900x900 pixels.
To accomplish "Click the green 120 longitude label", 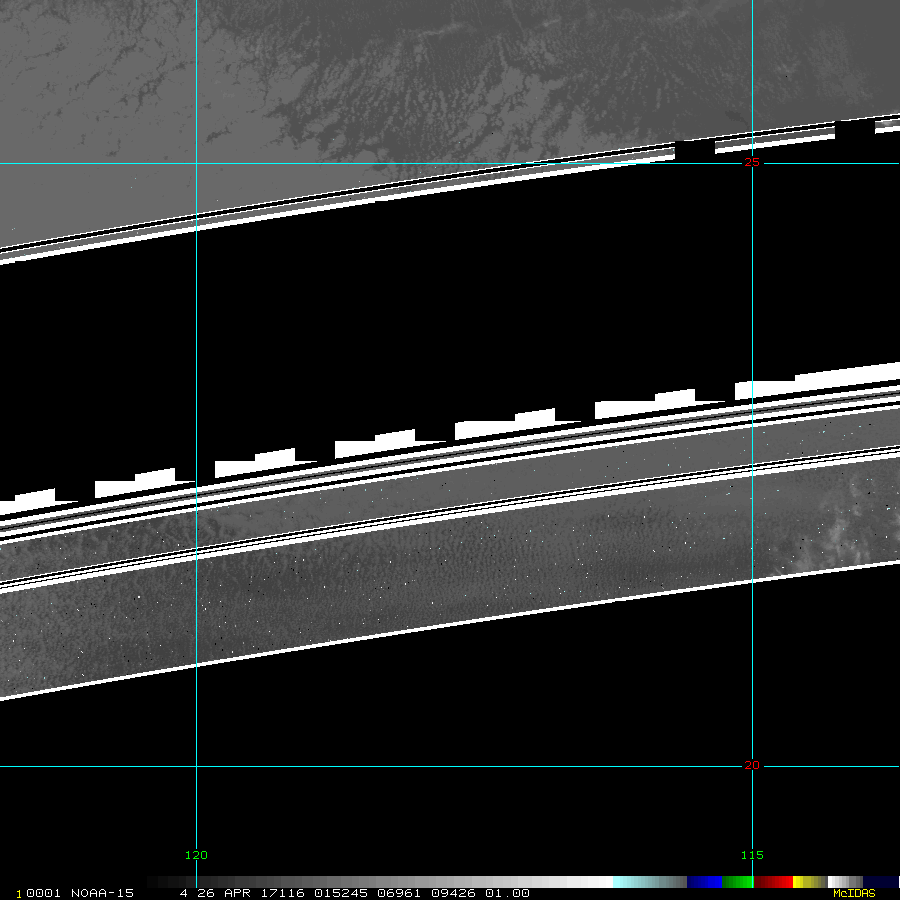I will [x=196, y=855].
